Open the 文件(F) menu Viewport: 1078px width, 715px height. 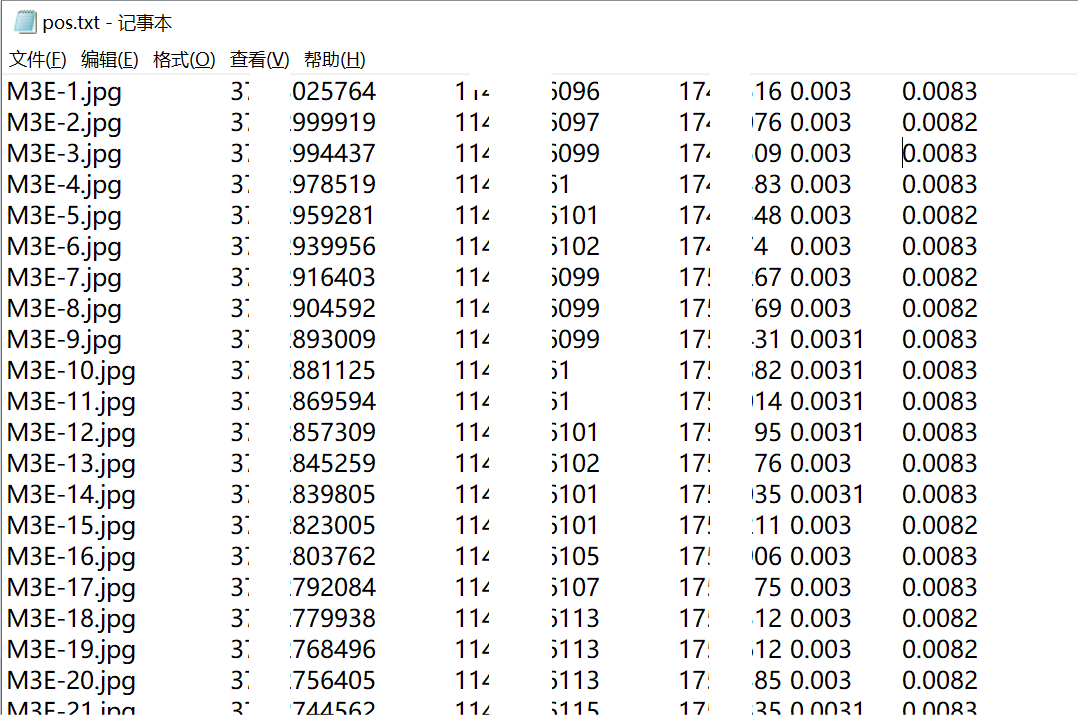click(38, 60)
